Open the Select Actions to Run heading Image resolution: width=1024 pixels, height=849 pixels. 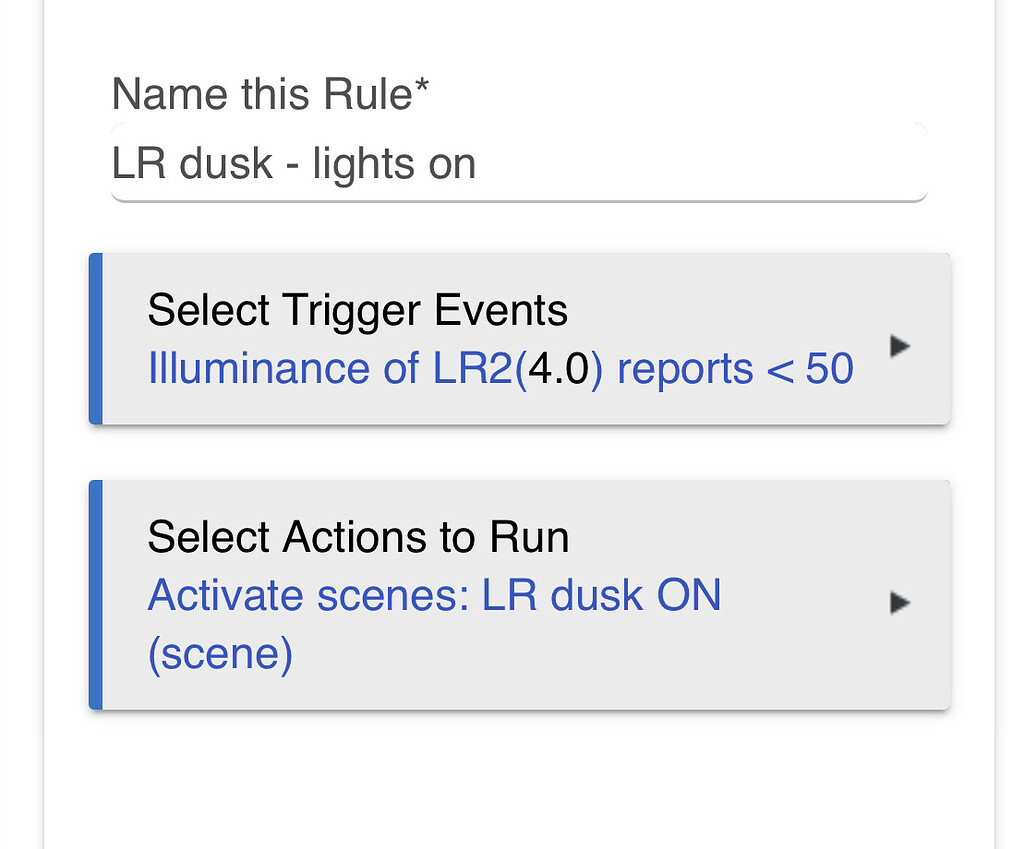pyautogui.click(x=358, y=537)
